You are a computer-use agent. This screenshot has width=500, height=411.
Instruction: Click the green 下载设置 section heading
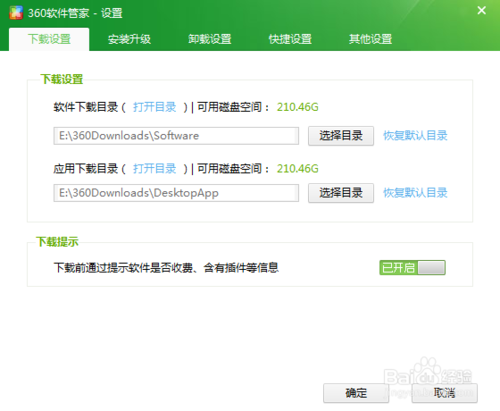62,79
